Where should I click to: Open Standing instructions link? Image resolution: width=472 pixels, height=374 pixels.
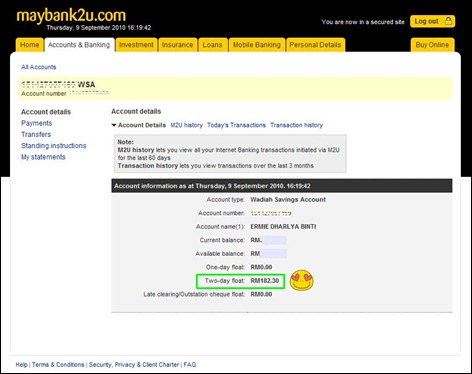coord(54,146)
